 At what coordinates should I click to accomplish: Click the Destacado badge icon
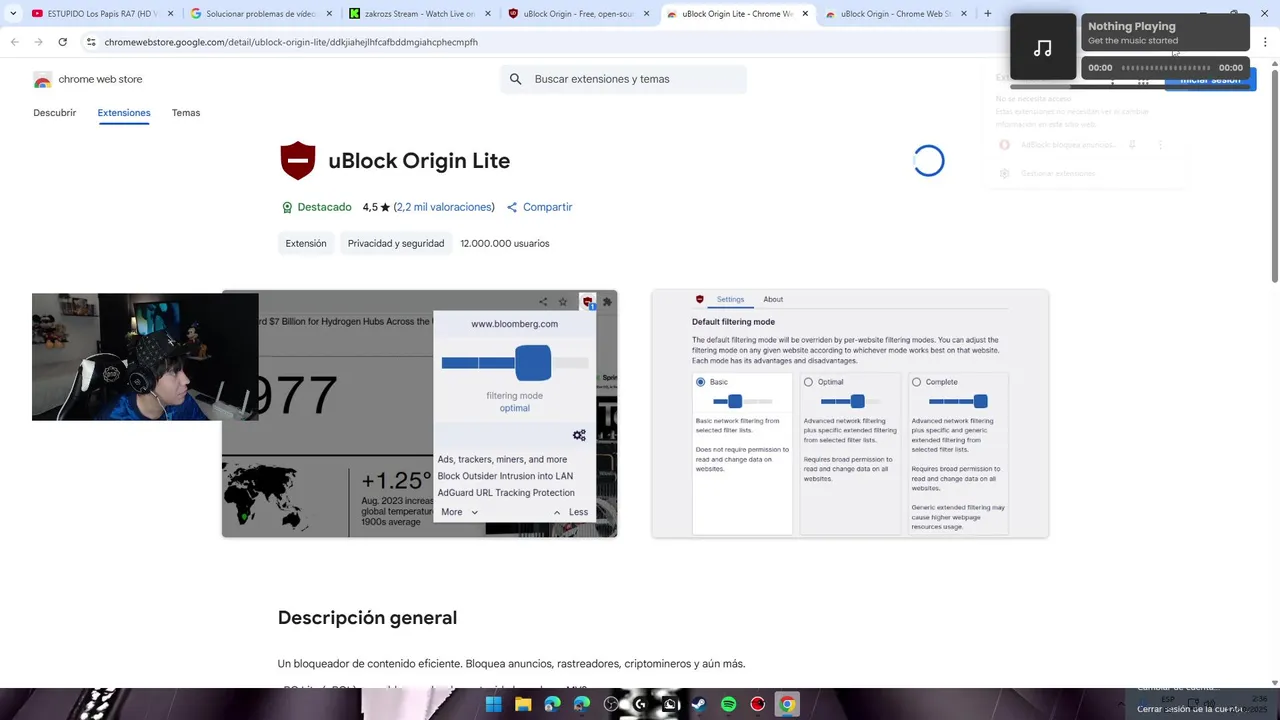[x=287, y=207]
